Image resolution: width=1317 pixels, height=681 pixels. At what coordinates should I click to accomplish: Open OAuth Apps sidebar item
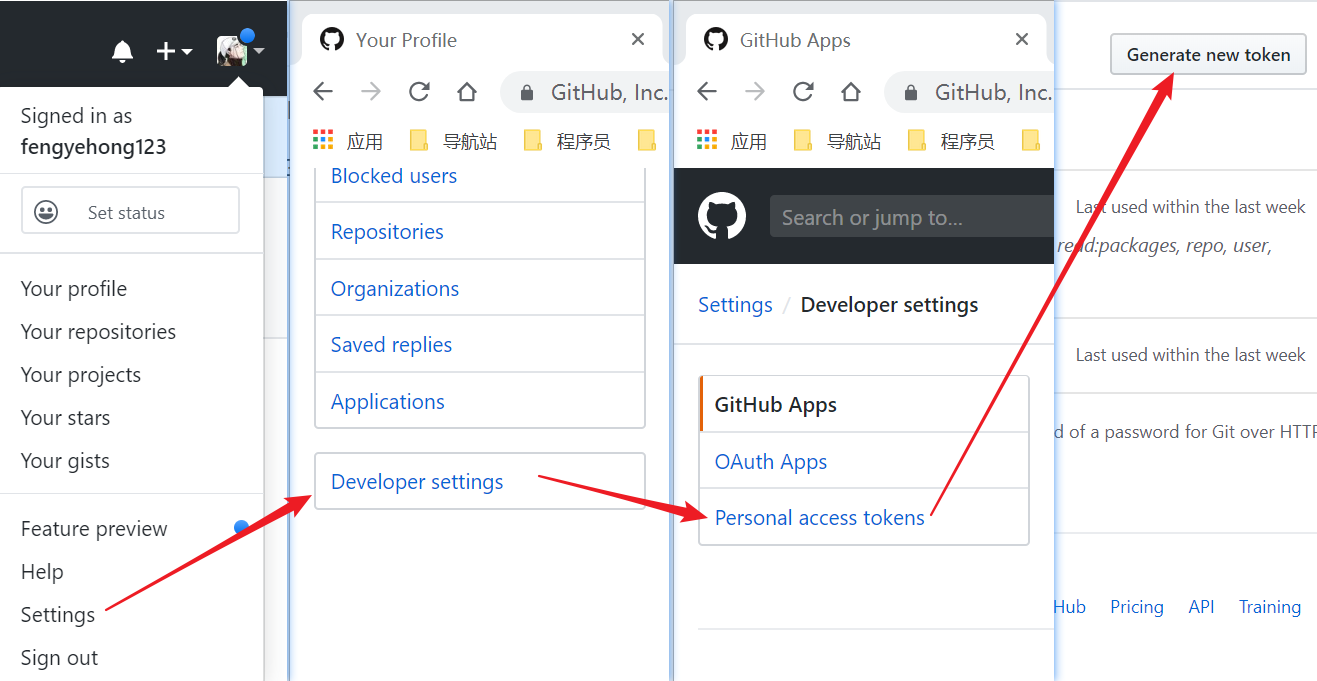coord(864,461)
